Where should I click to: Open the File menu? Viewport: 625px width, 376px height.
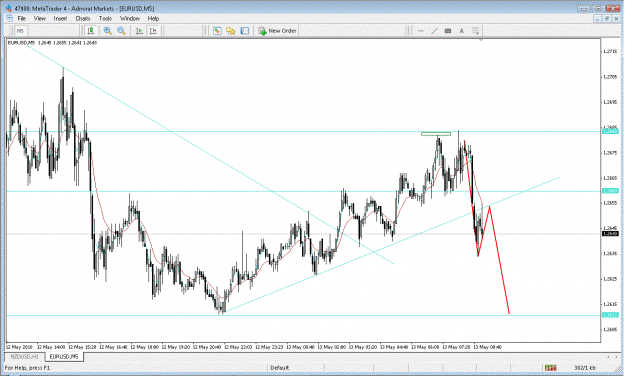tap(22, 18)
